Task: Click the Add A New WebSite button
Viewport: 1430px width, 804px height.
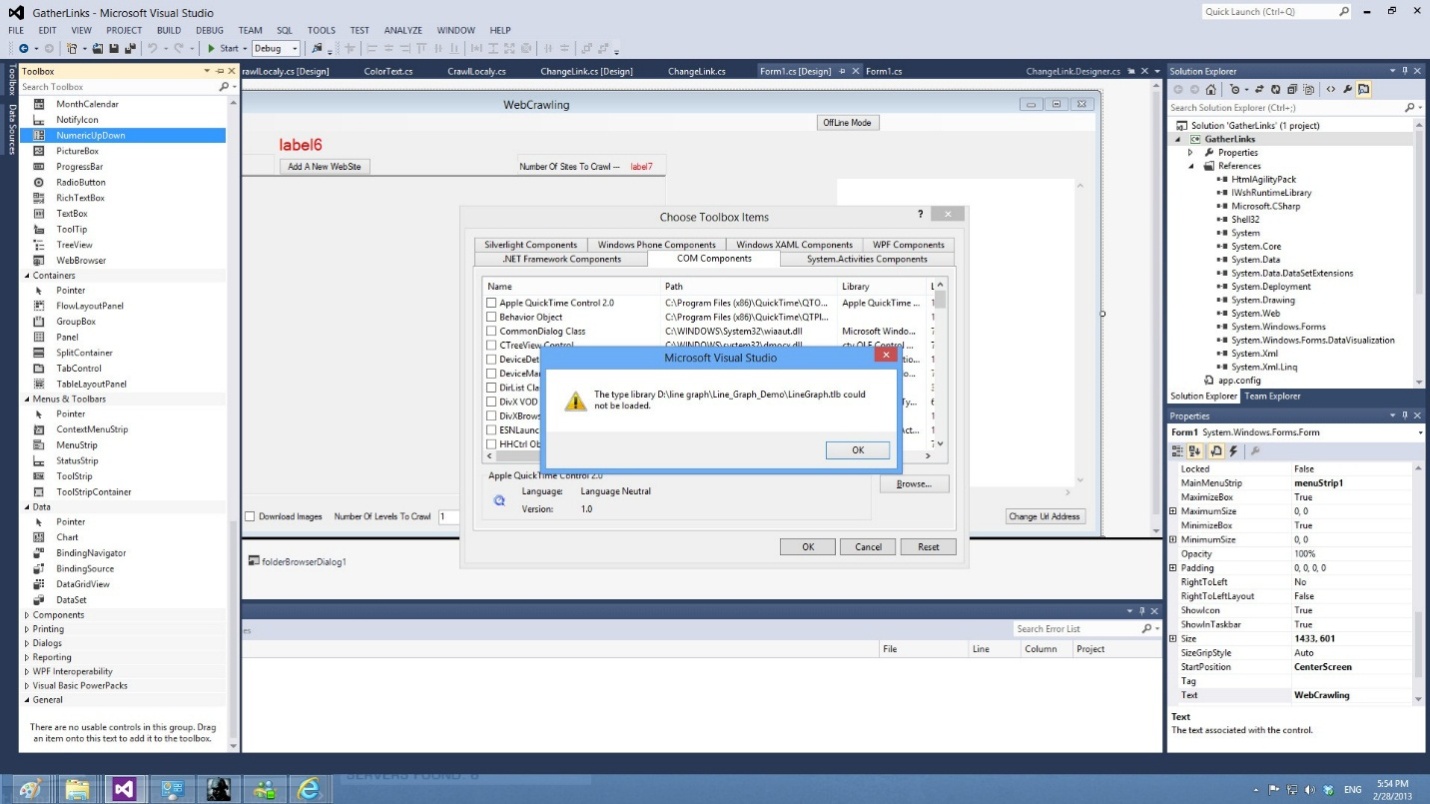Action: click(324, 166)
